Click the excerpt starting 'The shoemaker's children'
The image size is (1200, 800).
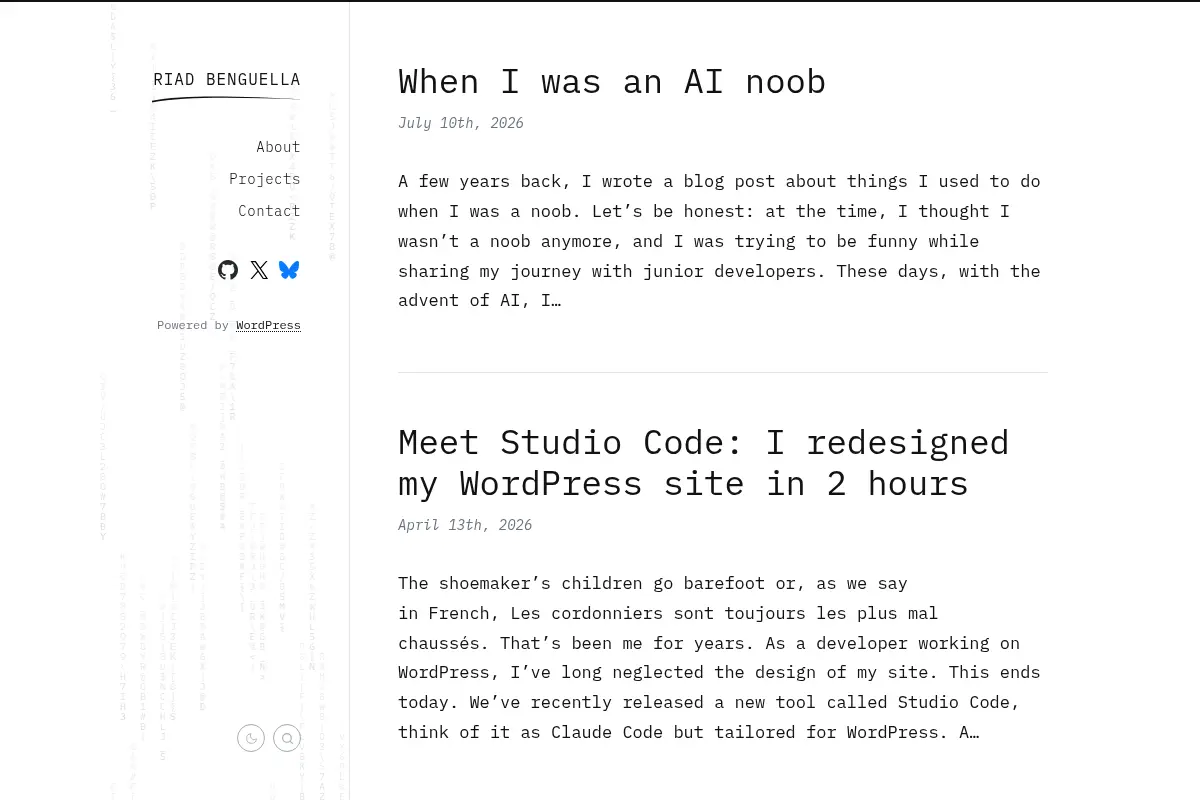720,657
